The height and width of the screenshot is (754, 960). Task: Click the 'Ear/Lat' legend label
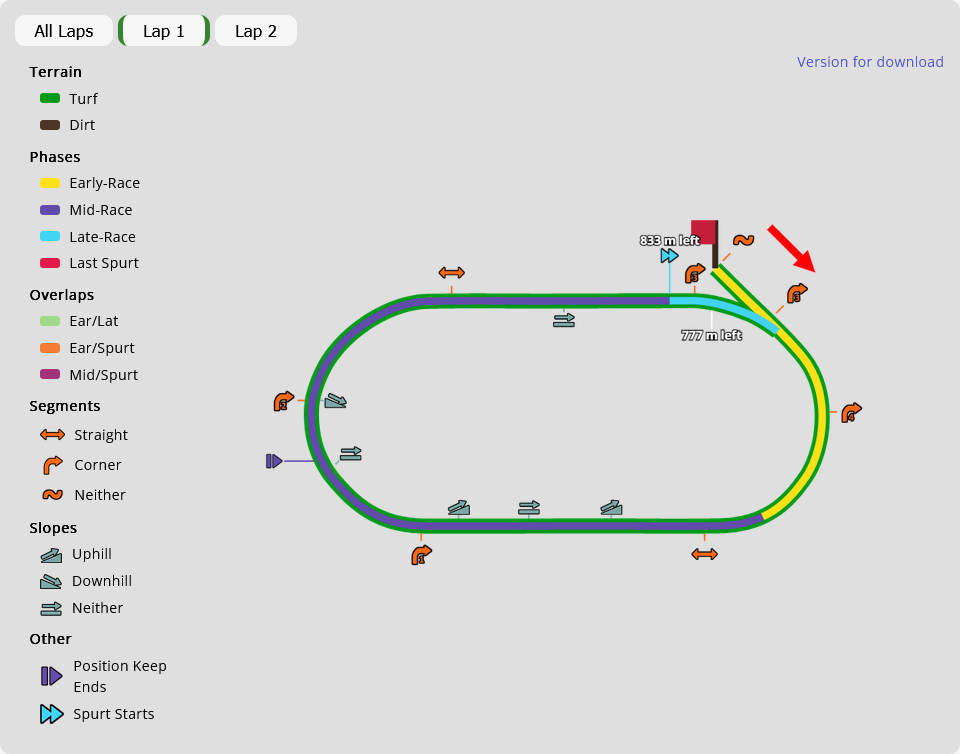point(94,321)
